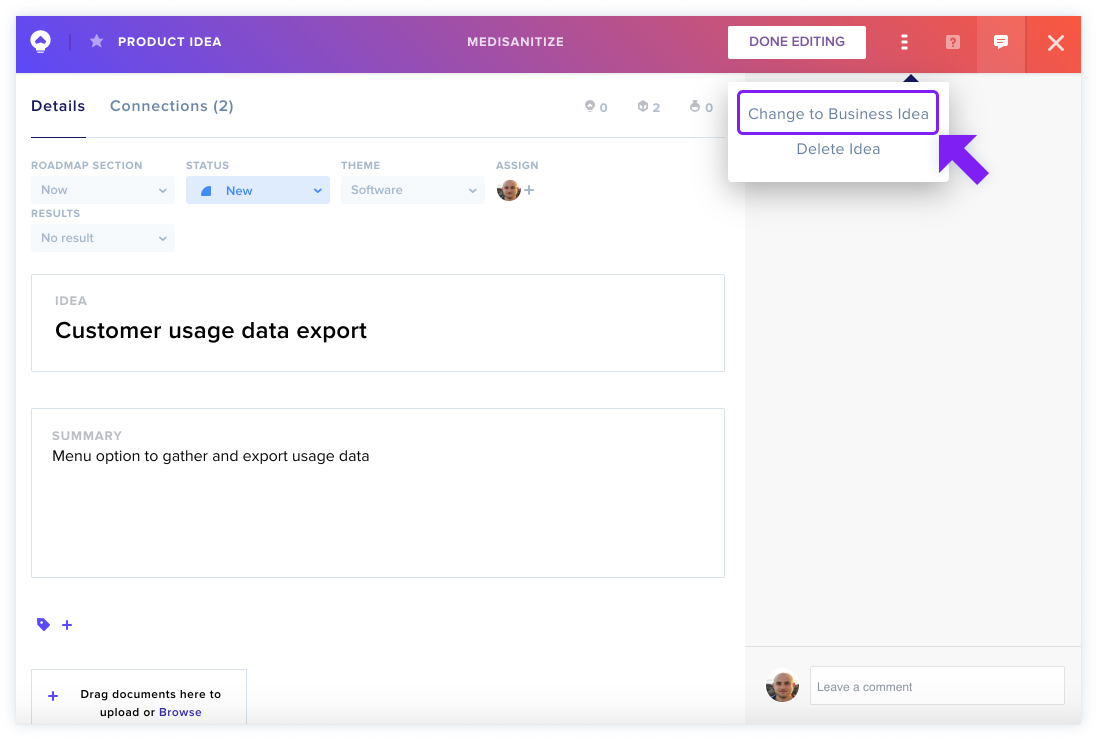The image size is (1097, 740).
Task: Choose Delete Idea from the menu
Action: click(838, 149)
